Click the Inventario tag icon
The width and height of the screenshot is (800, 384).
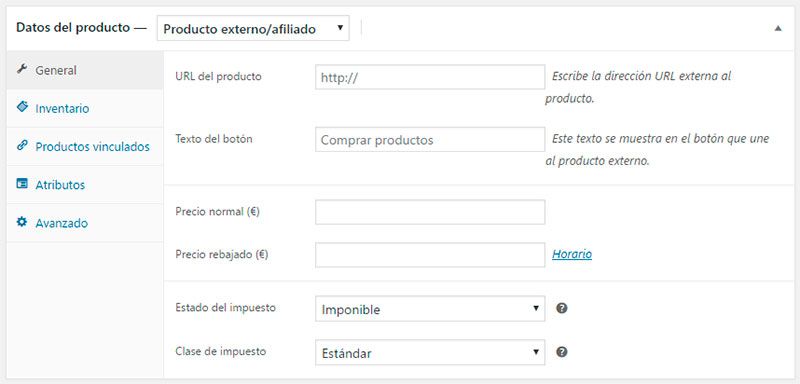21,107
